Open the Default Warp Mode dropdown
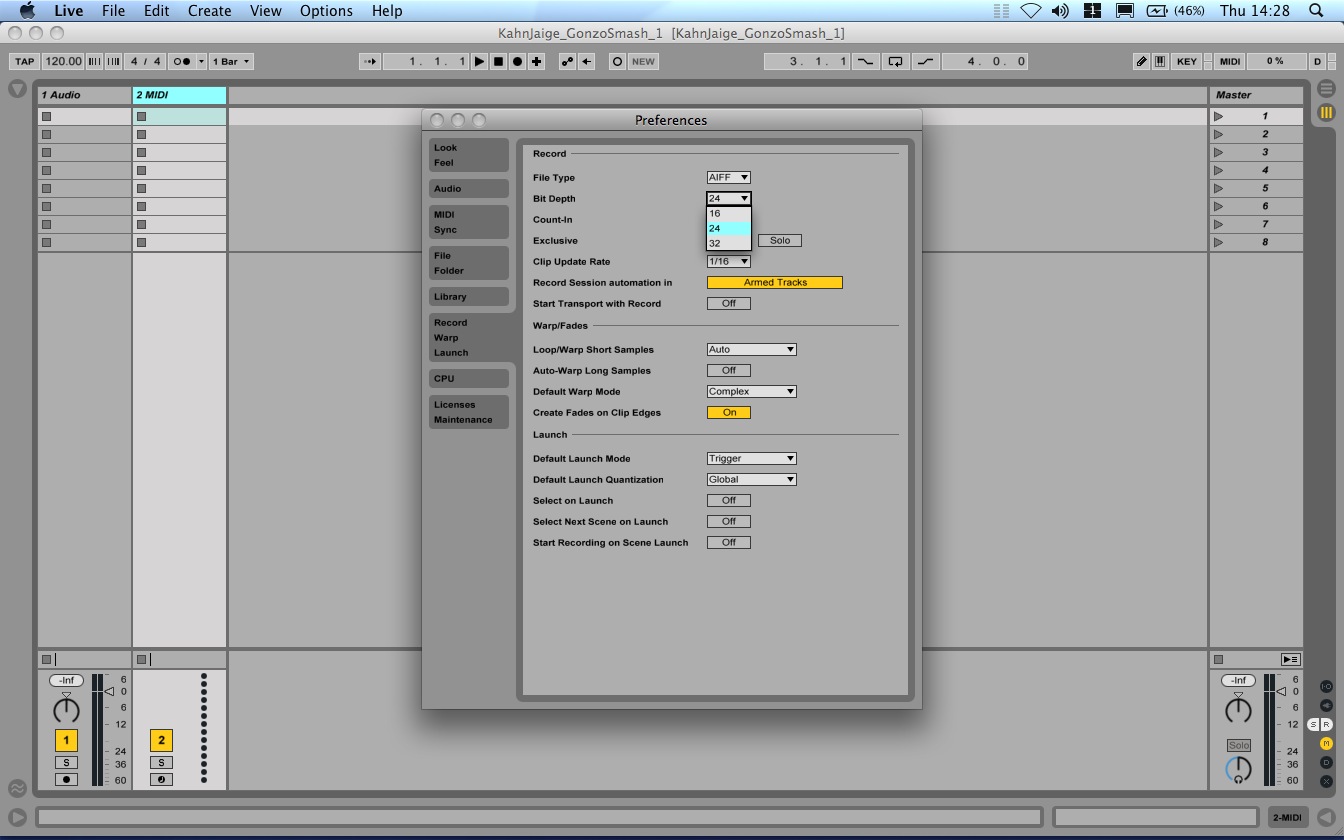The image size is (1344, 840). 751,391
